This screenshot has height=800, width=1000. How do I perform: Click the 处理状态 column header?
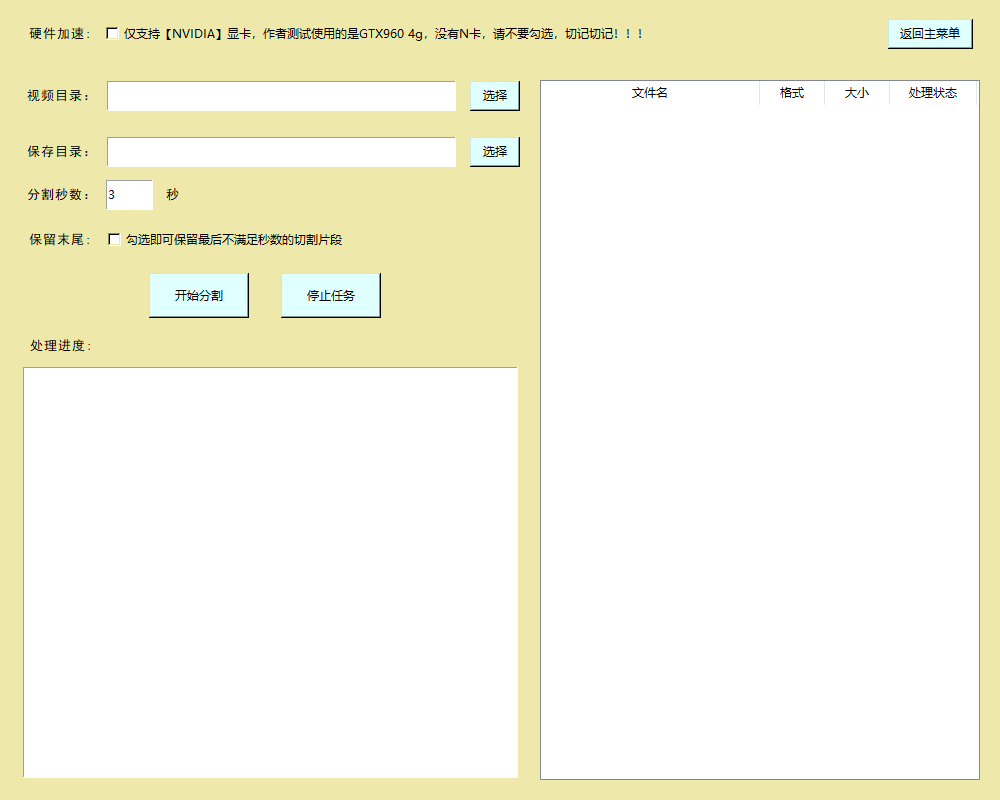point(932,93)
